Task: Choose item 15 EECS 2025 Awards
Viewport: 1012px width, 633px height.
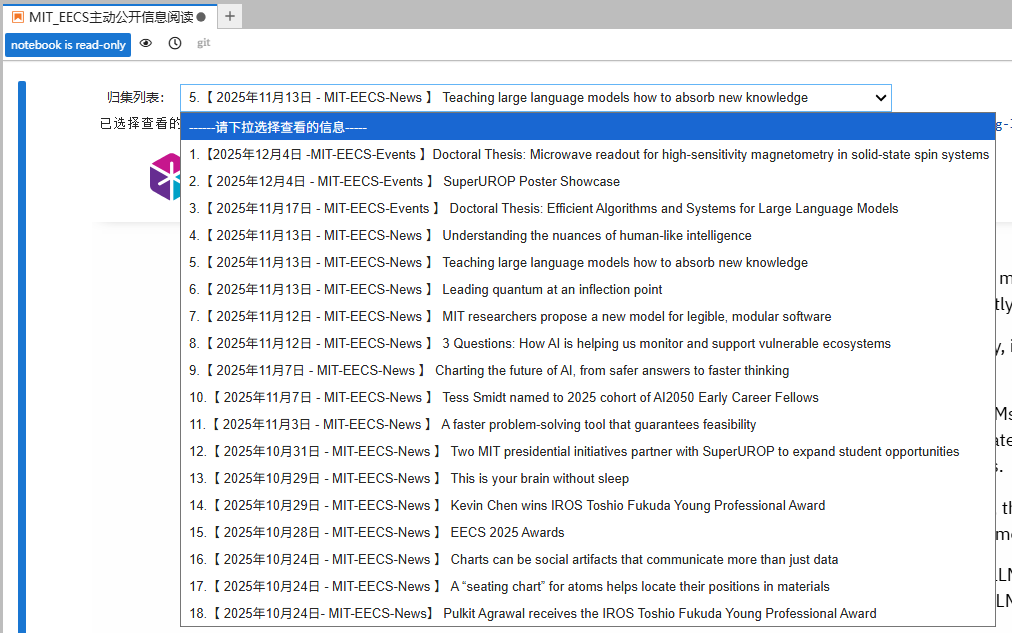Action: tap(588, 532)
